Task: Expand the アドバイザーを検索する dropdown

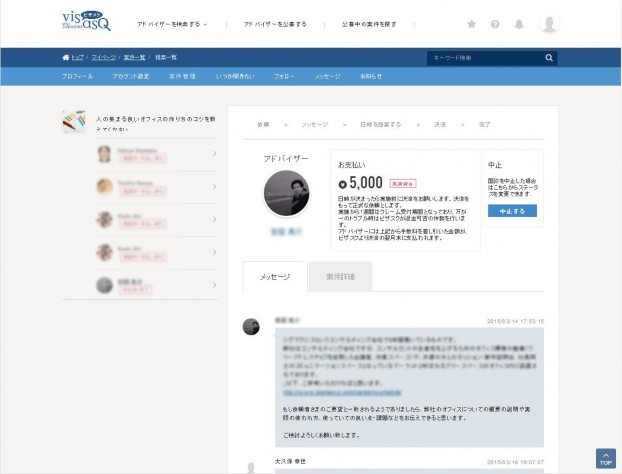Action: click(x=172, y=24)
